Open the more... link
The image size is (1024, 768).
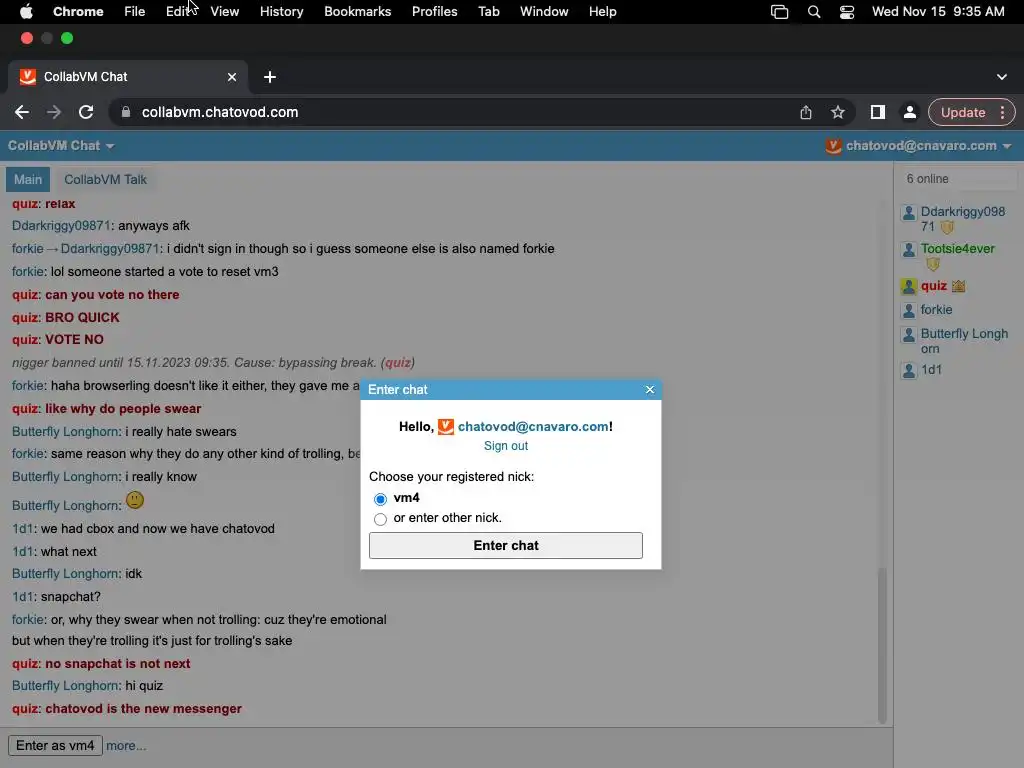coord(126,745)
